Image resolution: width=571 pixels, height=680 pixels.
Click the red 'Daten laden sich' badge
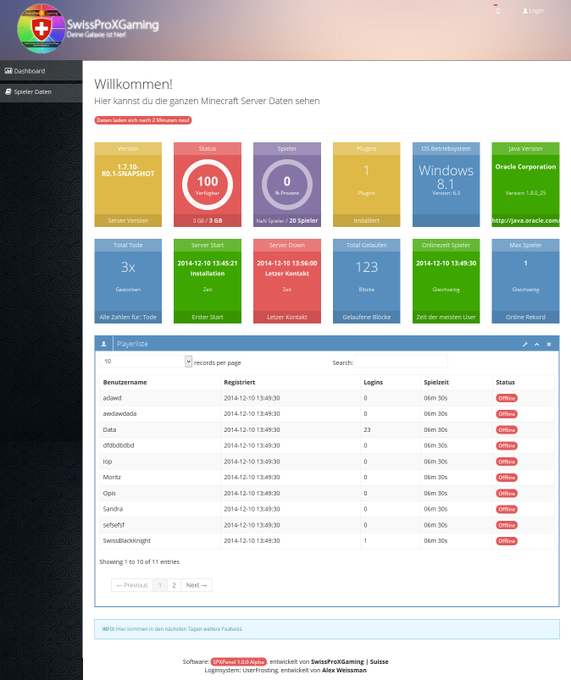pos(143,120)
